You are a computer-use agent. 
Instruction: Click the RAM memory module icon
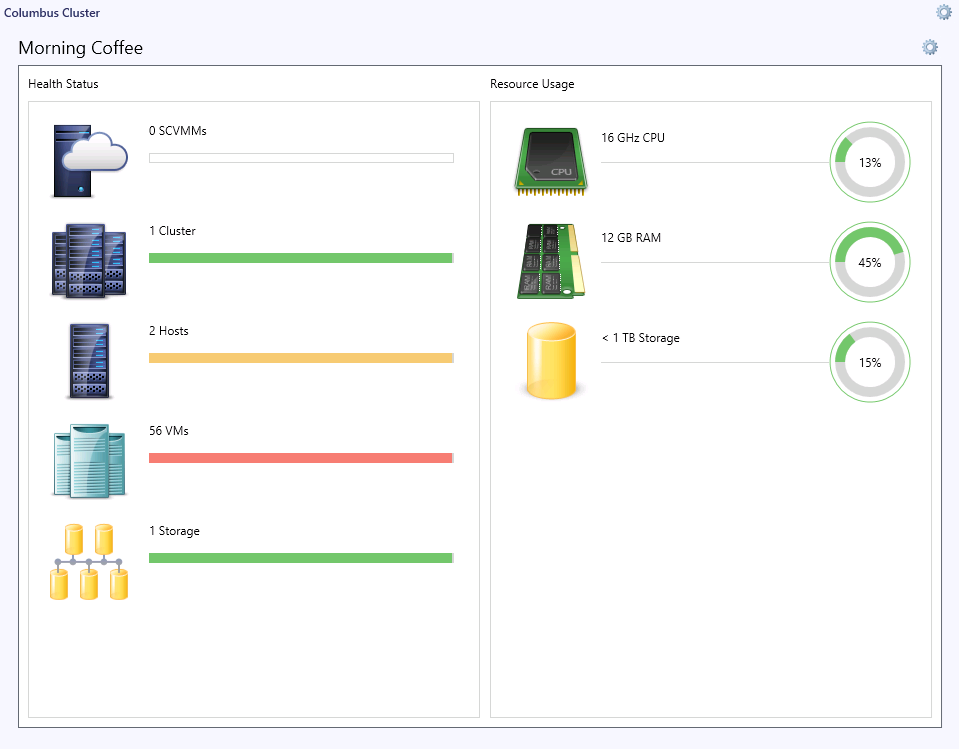(x=550, y=261)
